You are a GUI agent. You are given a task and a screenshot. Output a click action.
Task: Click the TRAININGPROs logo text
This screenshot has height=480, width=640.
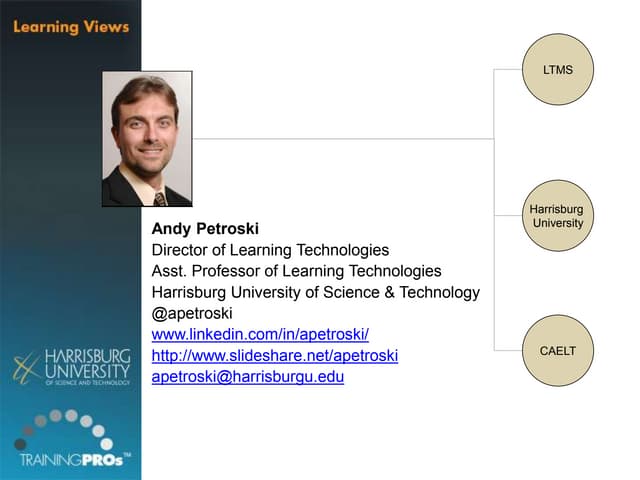click(70, 460)
